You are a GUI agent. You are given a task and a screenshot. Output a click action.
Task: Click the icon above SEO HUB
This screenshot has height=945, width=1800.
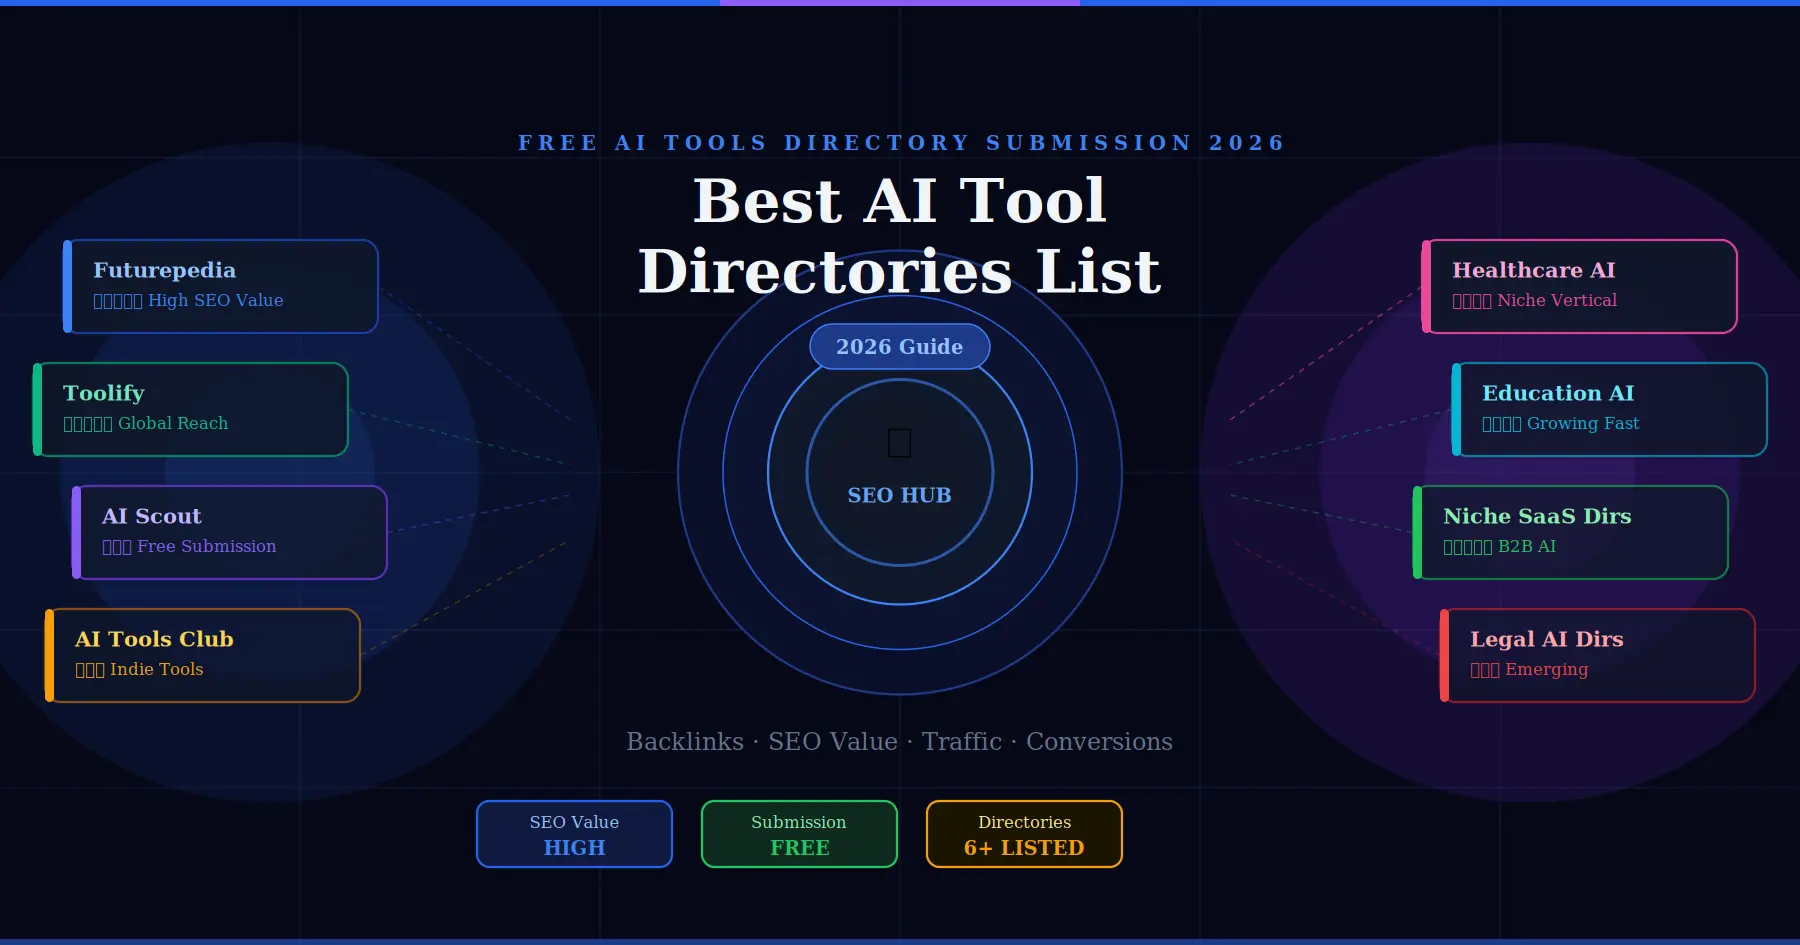click(x=900, y=442)
